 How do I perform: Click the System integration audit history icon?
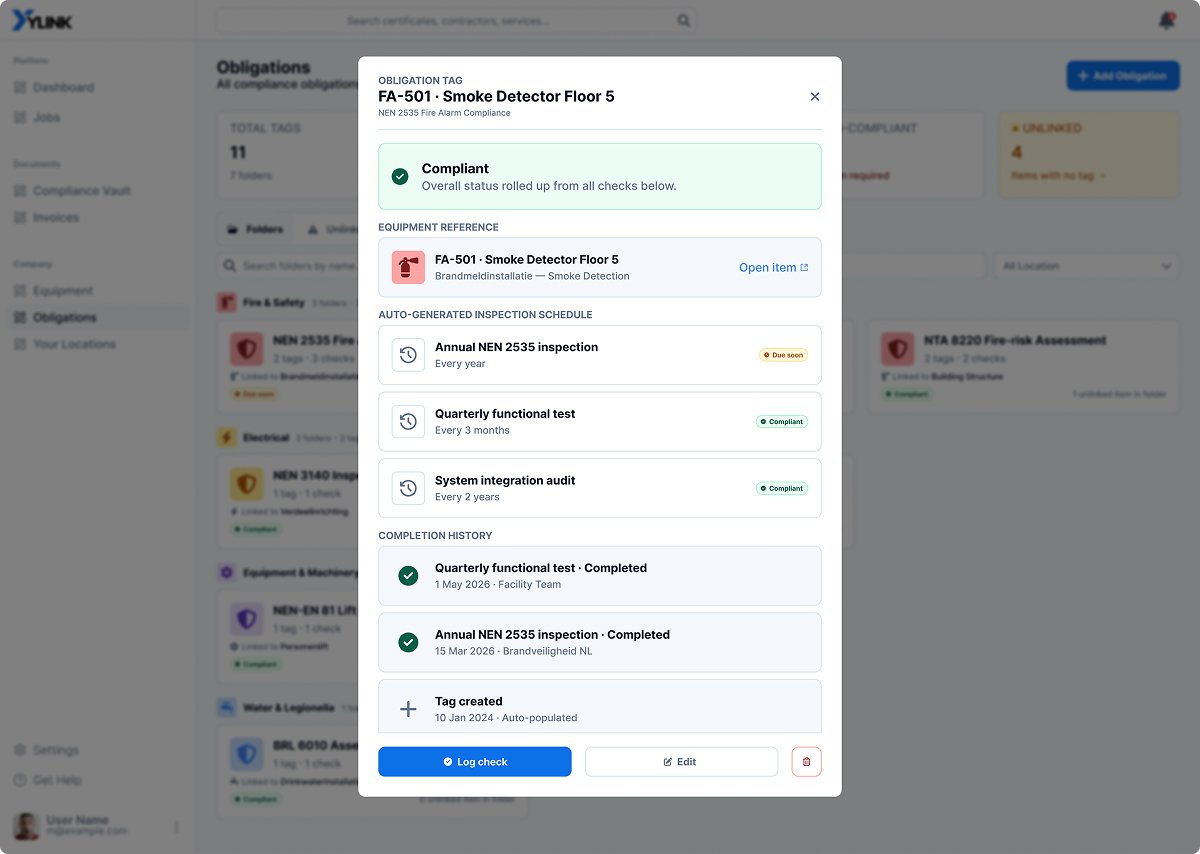408,488
